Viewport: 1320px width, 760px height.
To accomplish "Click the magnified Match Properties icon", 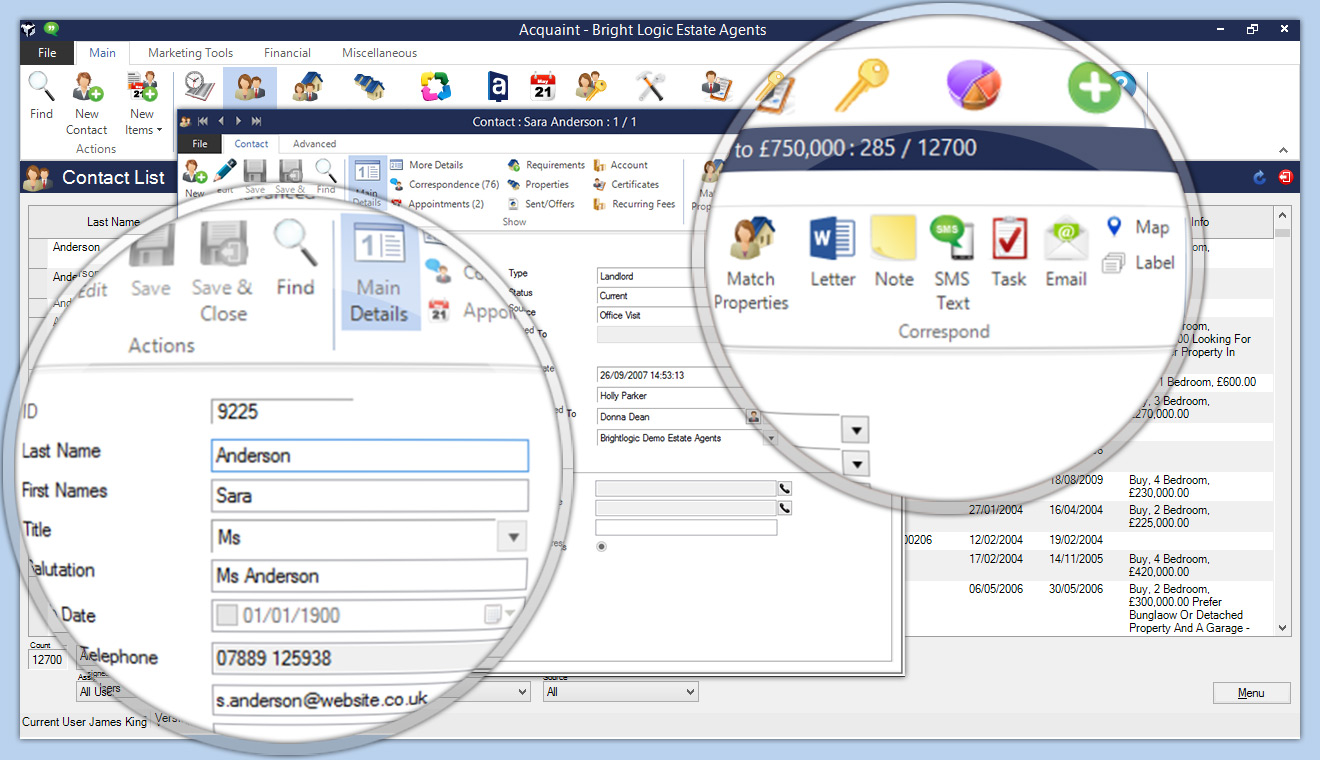I will pyautogui.click(x=752, y=264).
